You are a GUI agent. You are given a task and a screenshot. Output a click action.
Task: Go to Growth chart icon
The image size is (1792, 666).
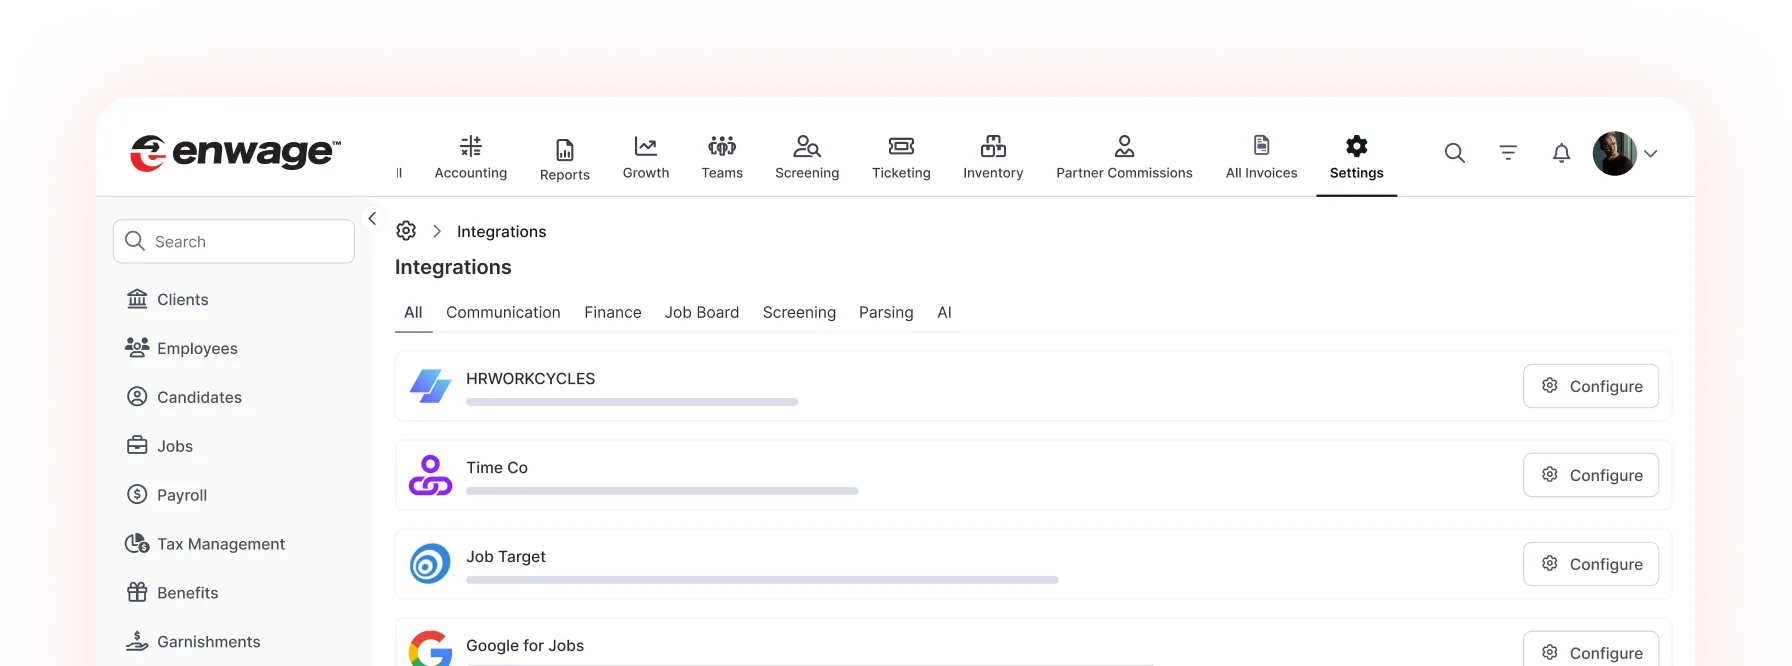646,147
